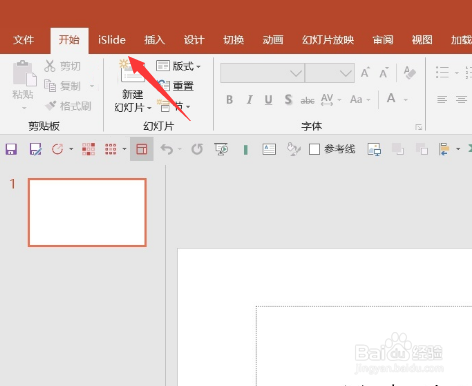The width and height of the screenshot is (472, 386).
Task: Open the 节 section dropdown
Action: click(174, 107)
